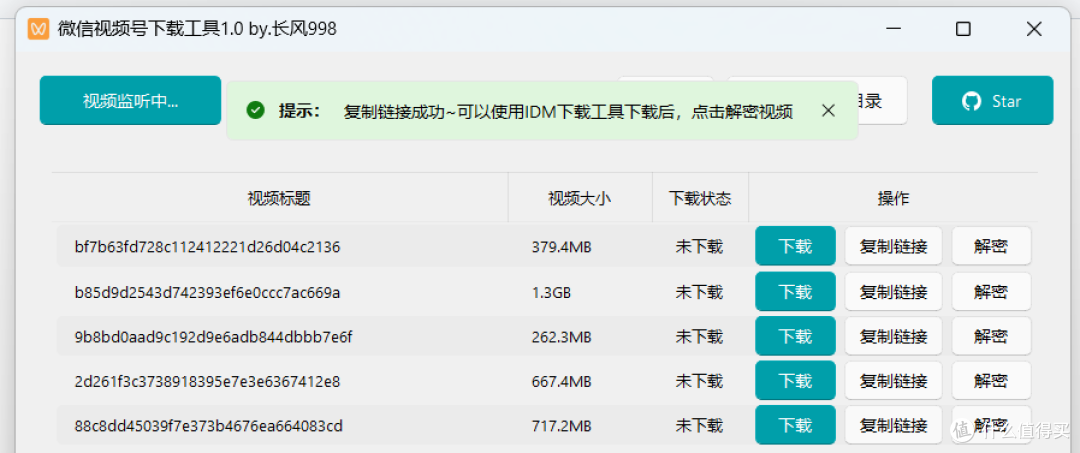
Task: Select title 9b8bd0aad9c192d9e6adb844dbbb7e6f
Action: coord(214,337)
